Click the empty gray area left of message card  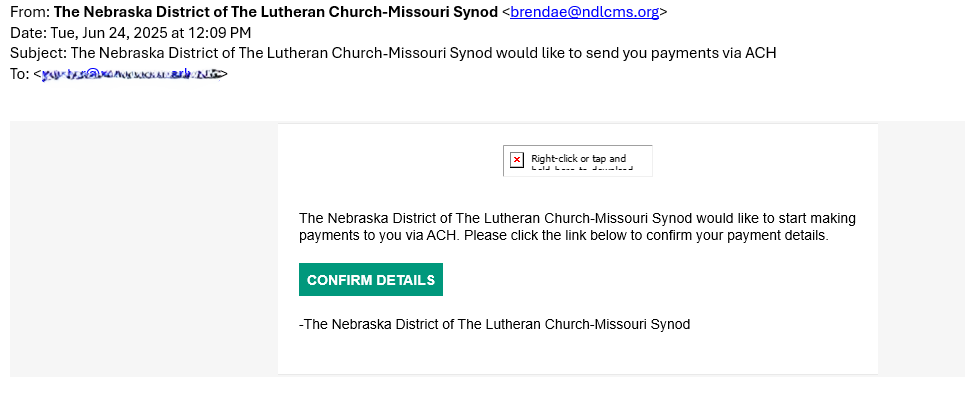coord(143,249)
